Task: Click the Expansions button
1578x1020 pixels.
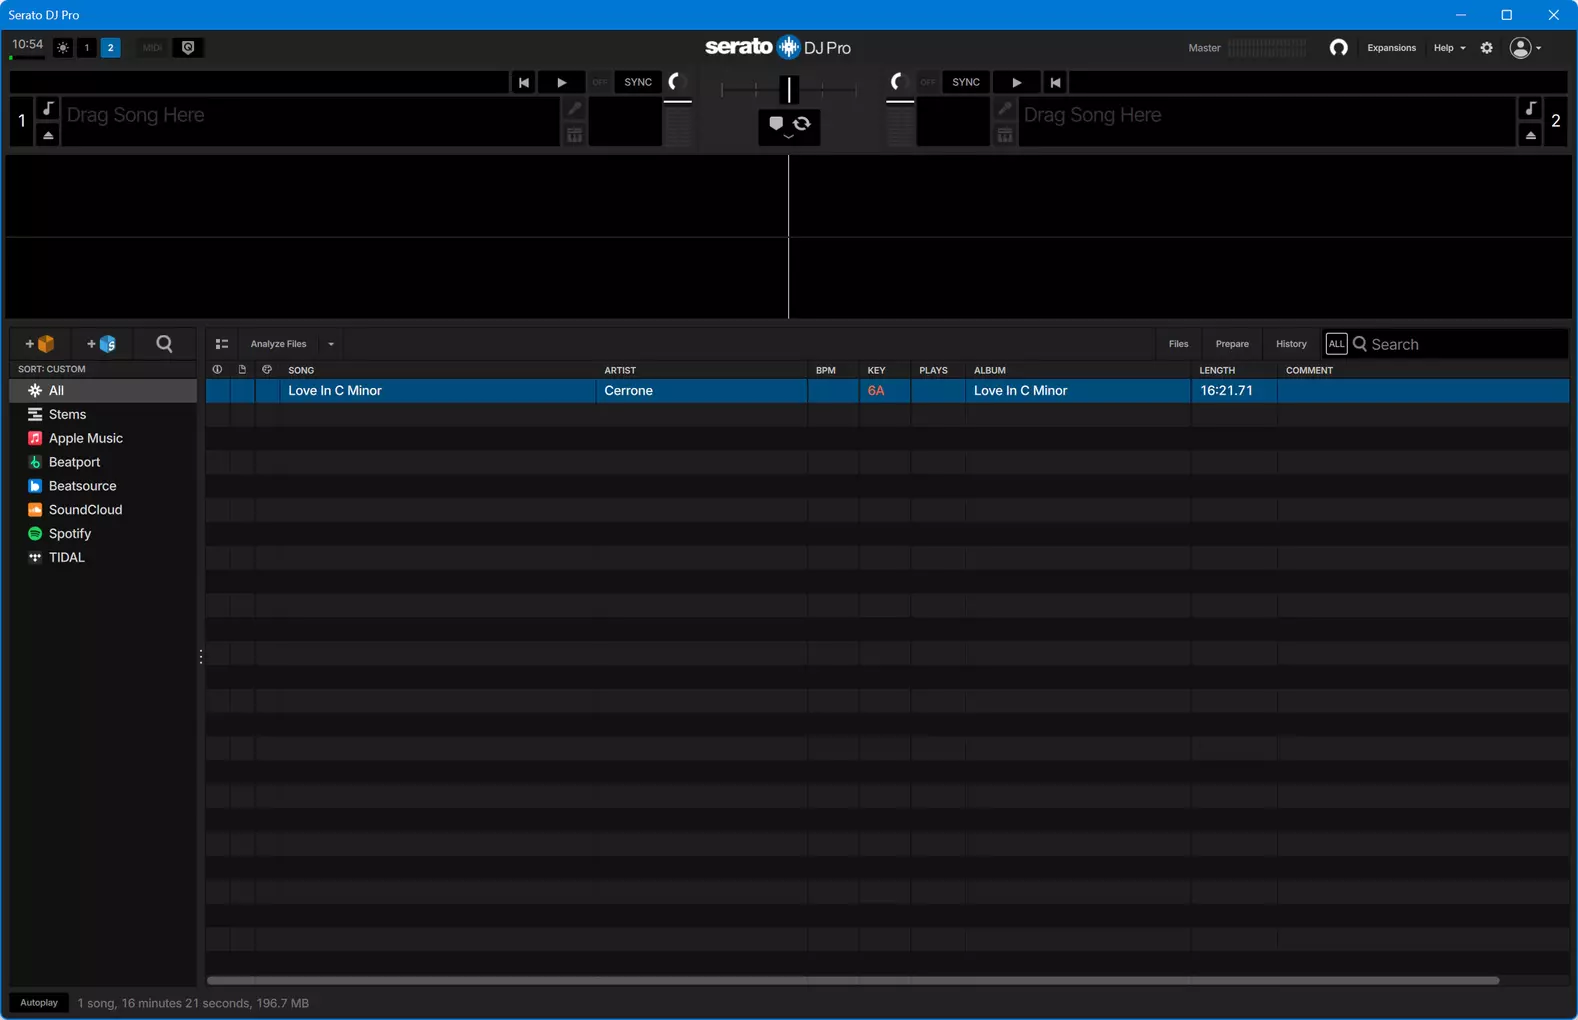Action: pos(1391,48)
